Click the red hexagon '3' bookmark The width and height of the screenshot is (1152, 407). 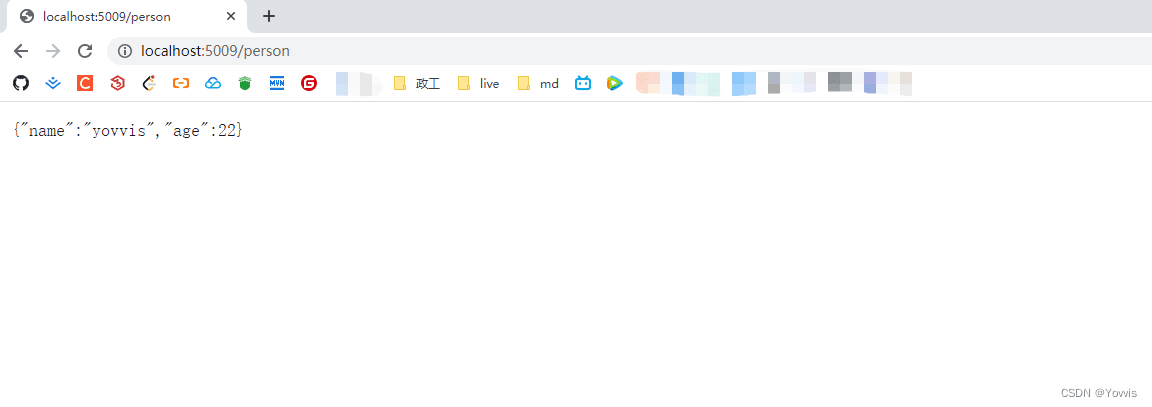point(117,83)
